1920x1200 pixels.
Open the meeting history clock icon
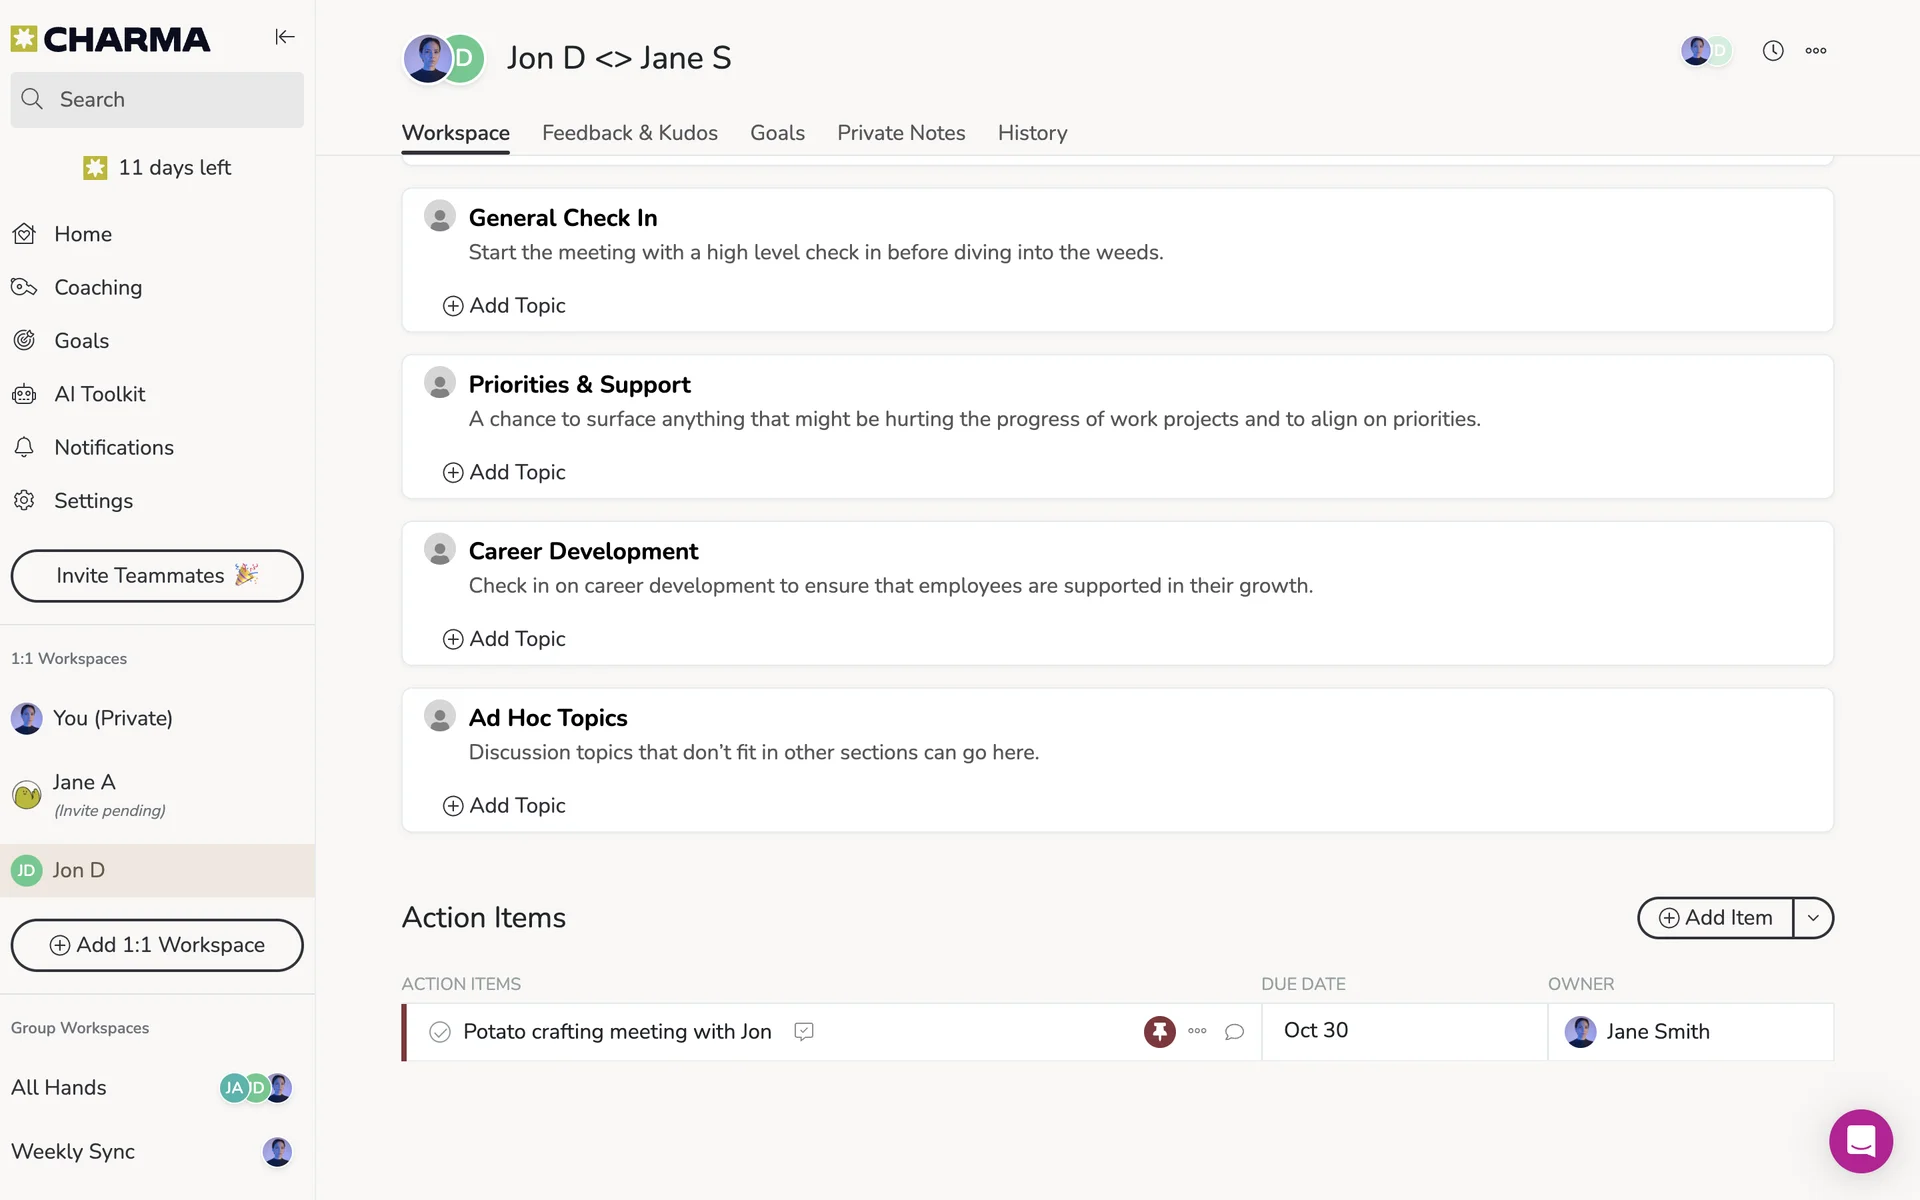point(1772,51)
